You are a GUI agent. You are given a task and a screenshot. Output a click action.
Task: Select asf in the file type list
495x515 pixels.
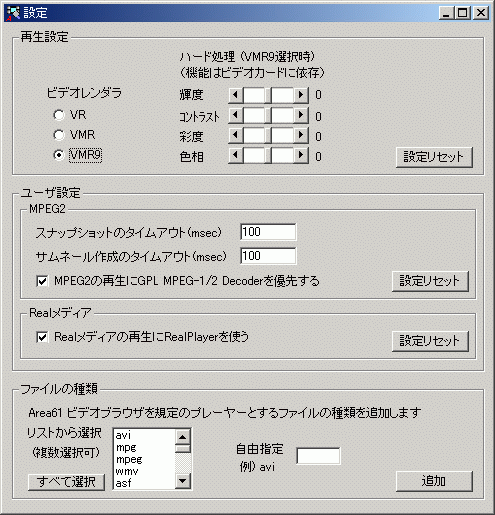pyautogui.click(x=144, y=483)
